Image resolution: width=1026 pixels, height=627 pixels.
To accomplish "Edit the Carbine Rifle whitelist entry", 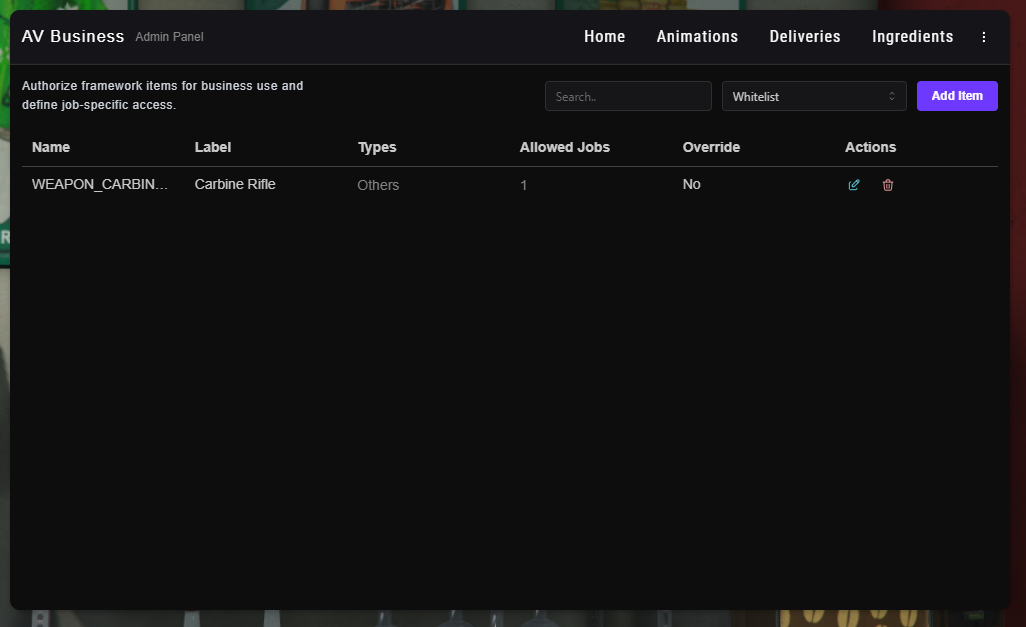I will pyautogui.click(x=853, y=185).
